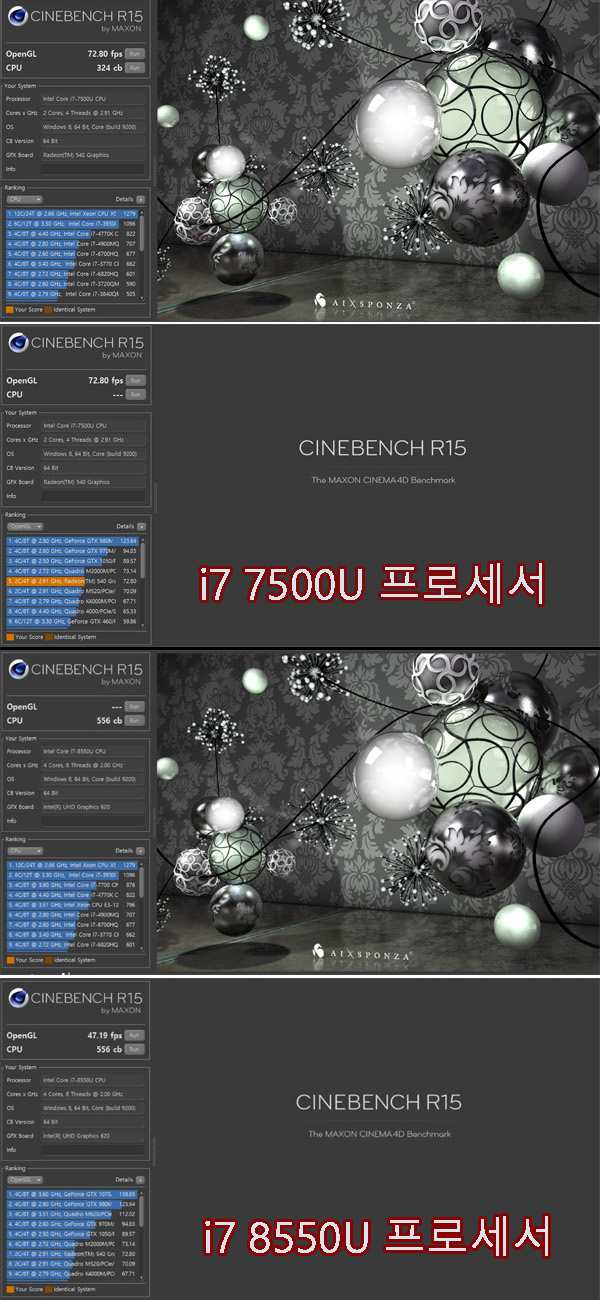600x1300 pixels.
Task: Run CPU test showing 324 cb
Action: point(135,67)
